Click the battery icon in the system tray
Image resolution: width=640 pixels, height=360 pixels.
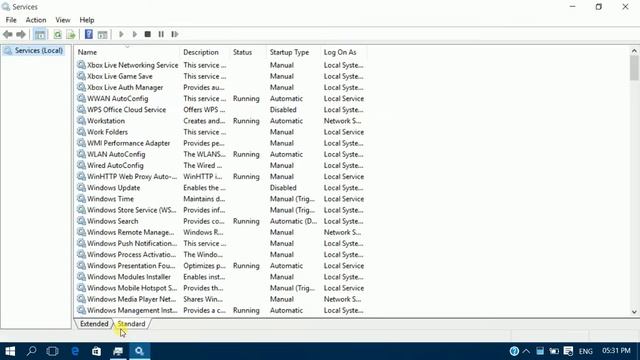tap(554, 351)
